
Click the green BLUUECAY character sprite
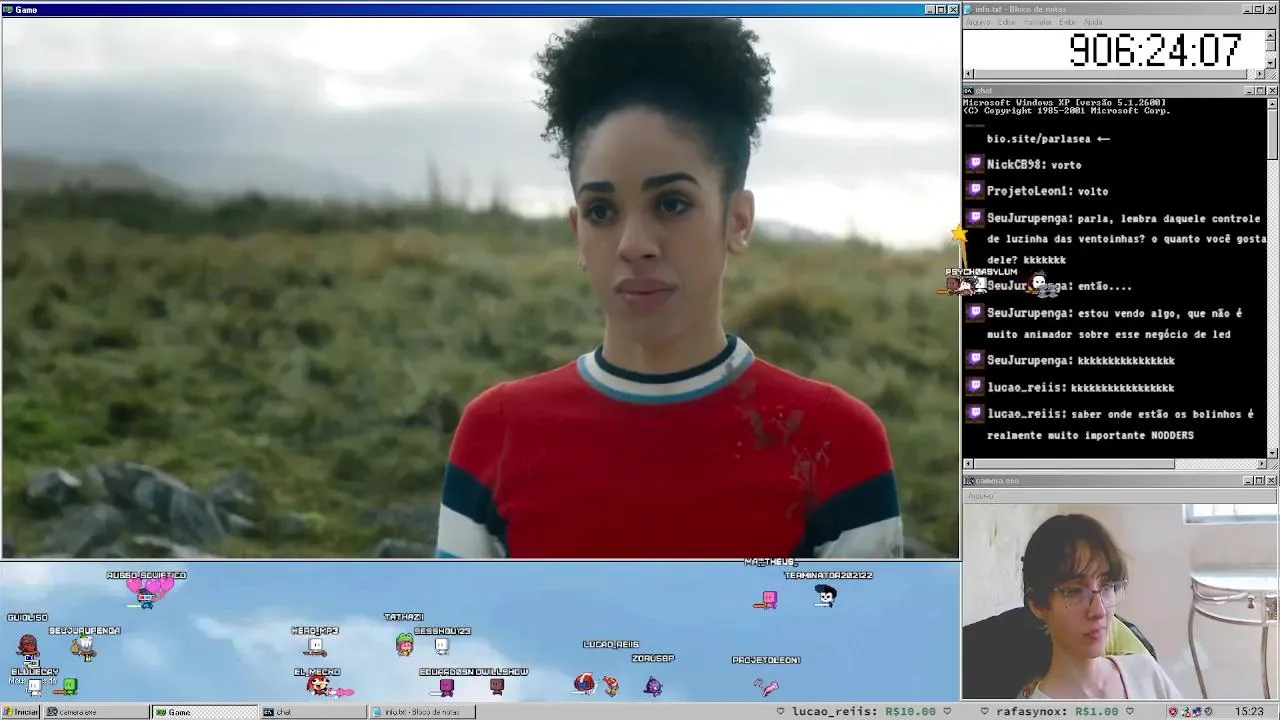pyautogui.click(x=69, y=686)
